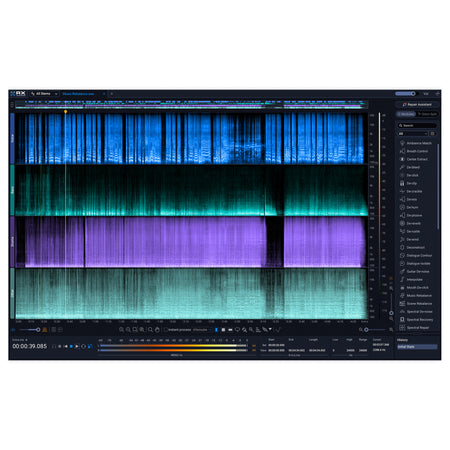Select the Initial State history entry
The height and width of the screenshot is (450, 450).
417,347
